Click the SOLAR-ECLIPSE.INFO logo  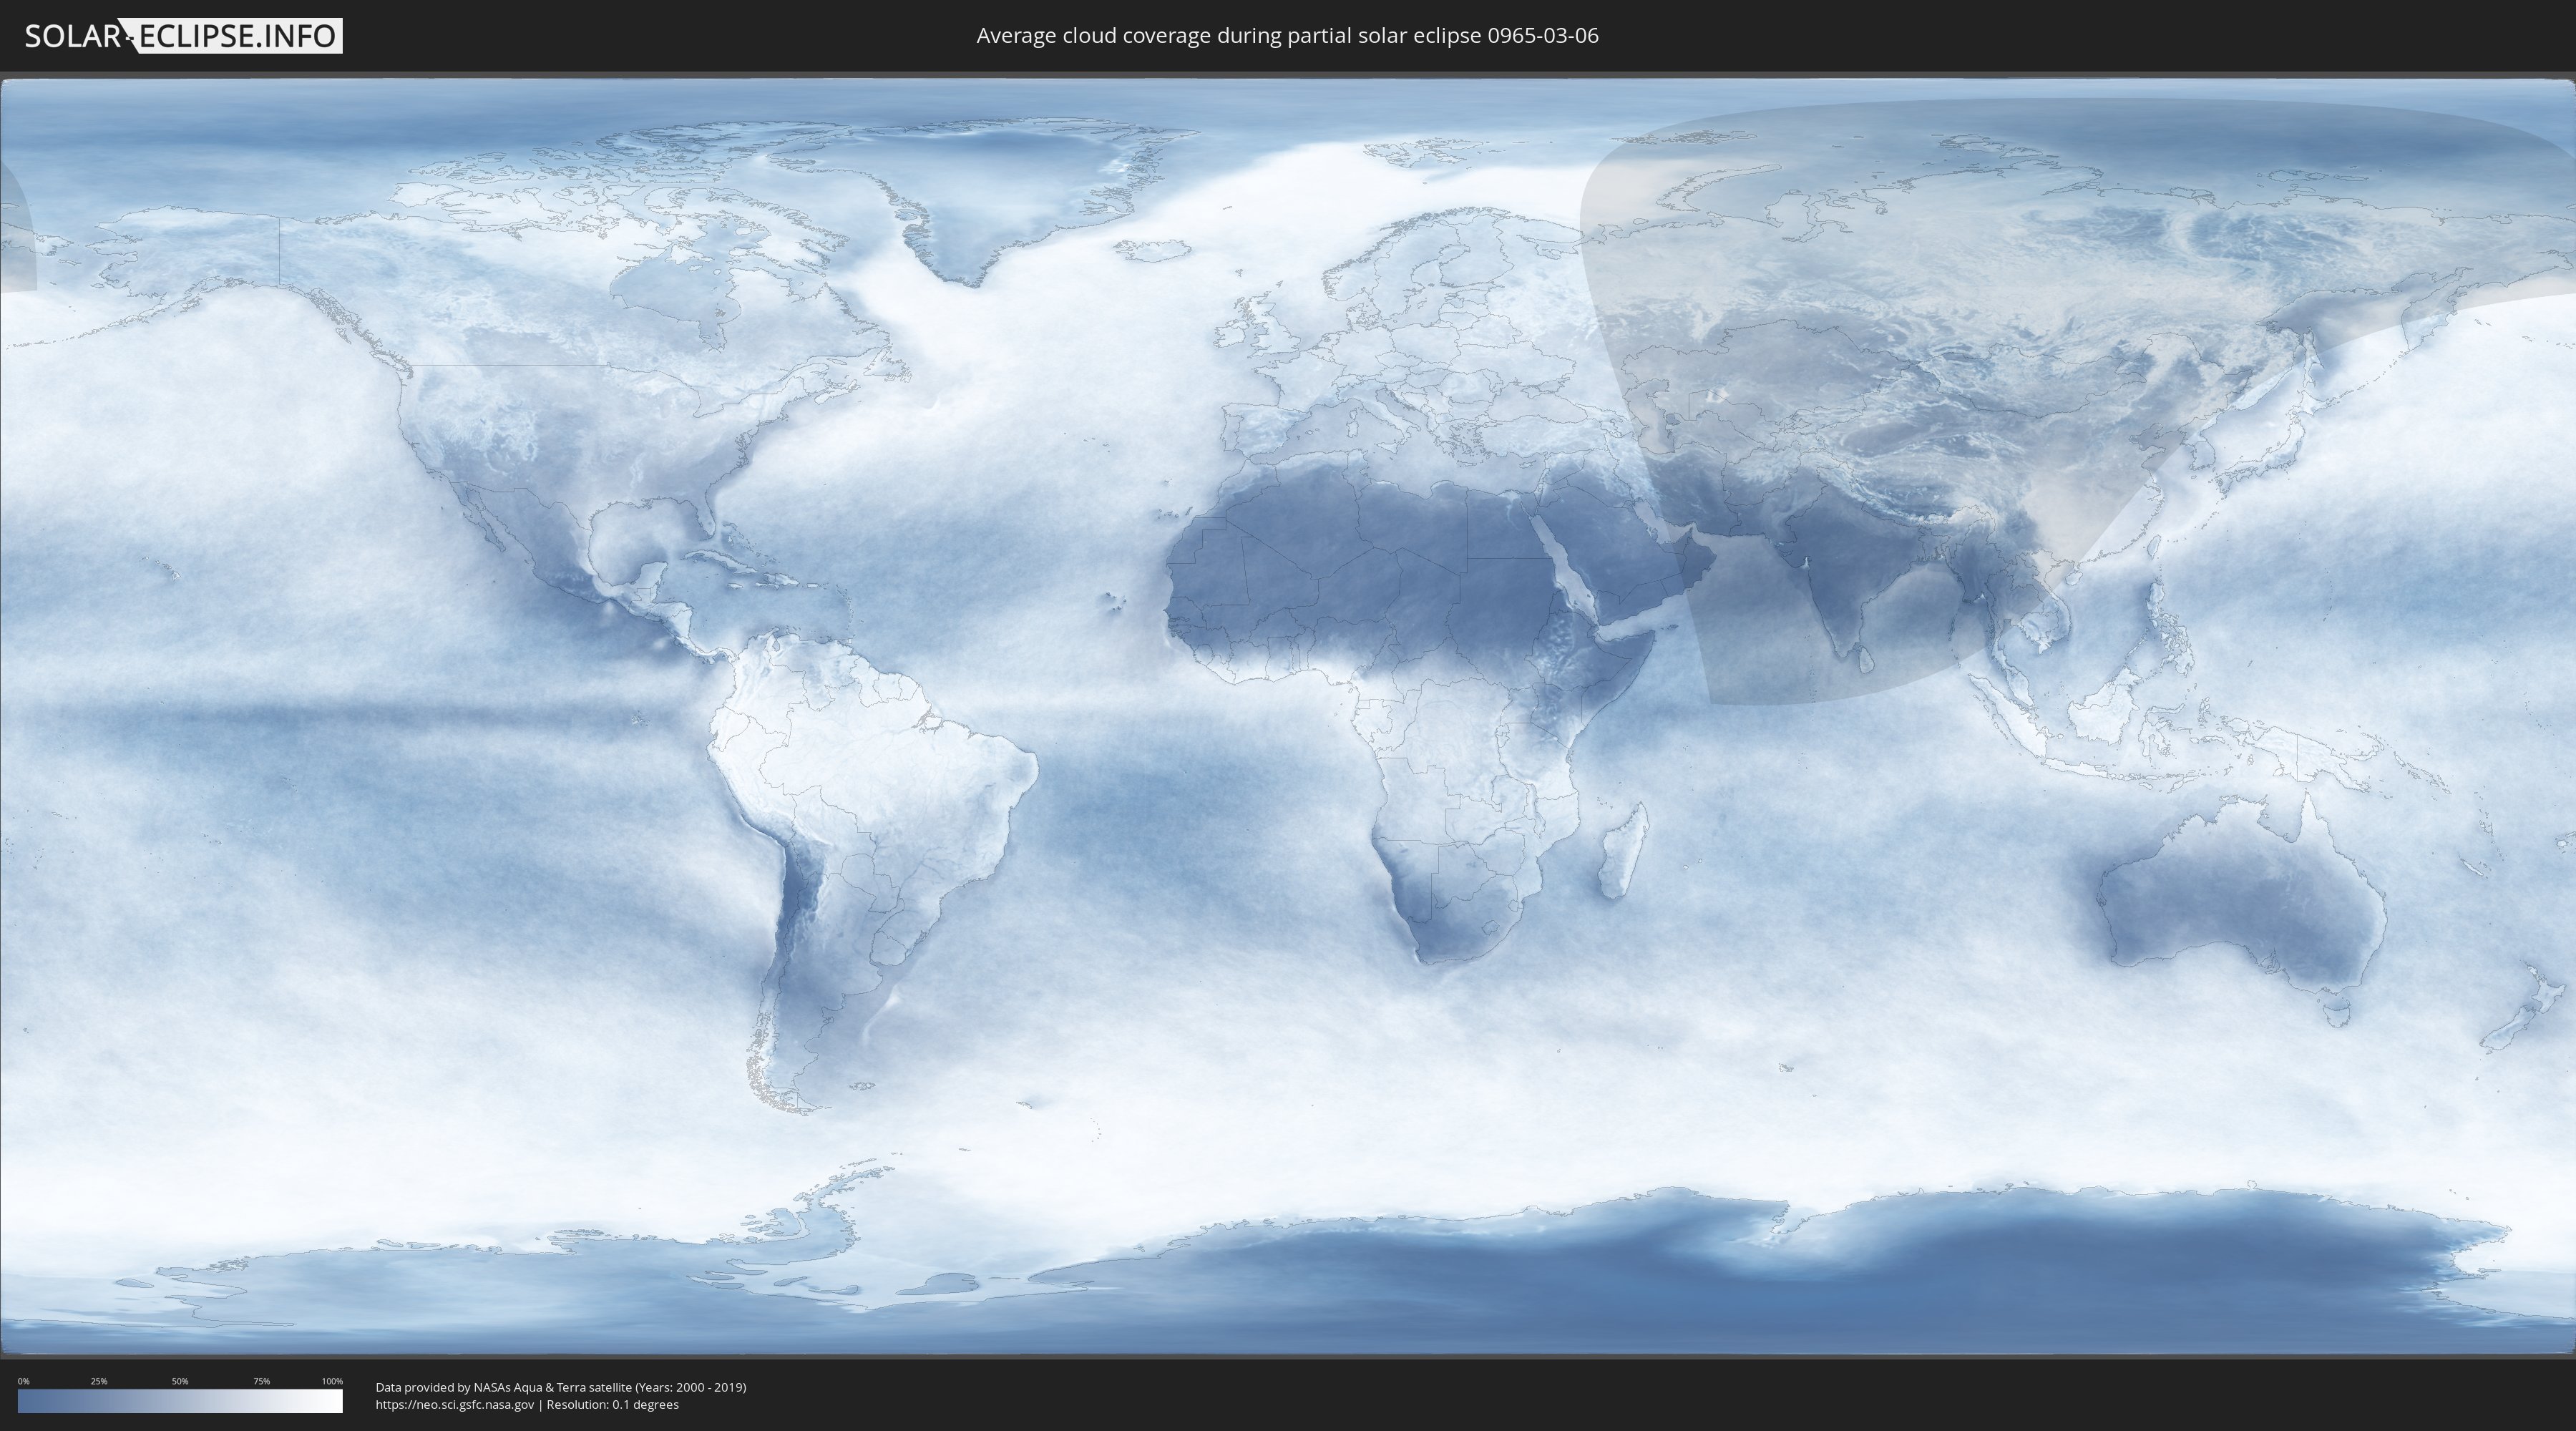[183, 36]
